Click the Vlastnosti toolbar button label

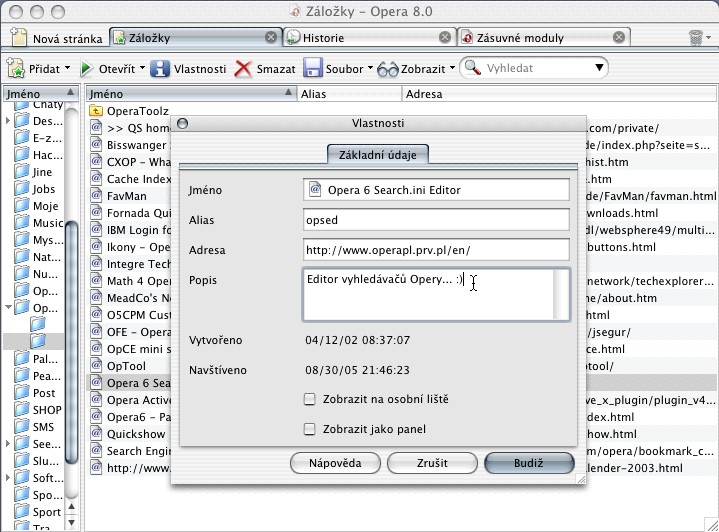point(200,69)
